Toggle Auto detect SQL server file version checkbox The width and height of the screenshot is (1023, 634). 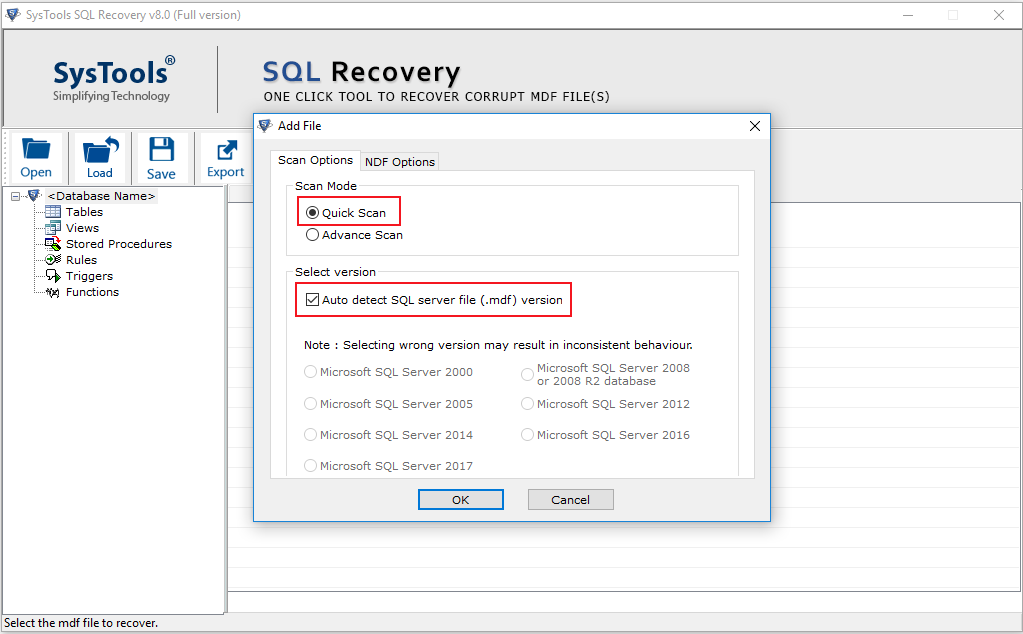pos(313,300)
